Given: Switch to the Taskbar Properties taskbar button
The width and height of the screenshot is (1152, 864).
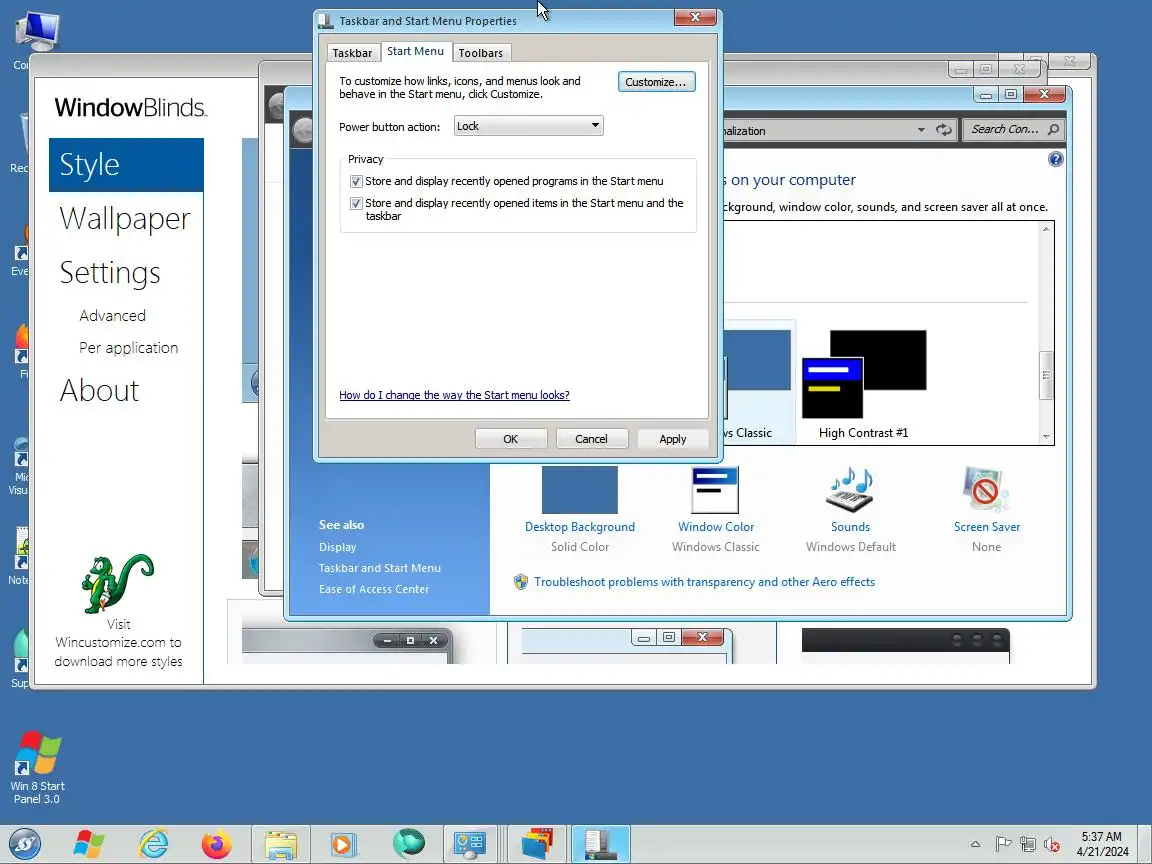Looking at the screenshot, I should tap(600, 844).
